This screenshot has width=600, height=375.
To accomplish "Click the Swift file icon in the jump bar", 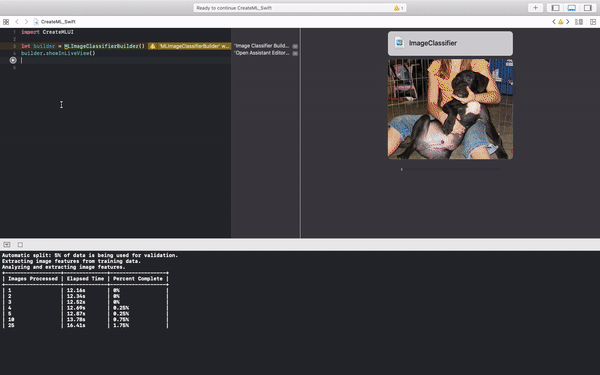I will [36, 22].
